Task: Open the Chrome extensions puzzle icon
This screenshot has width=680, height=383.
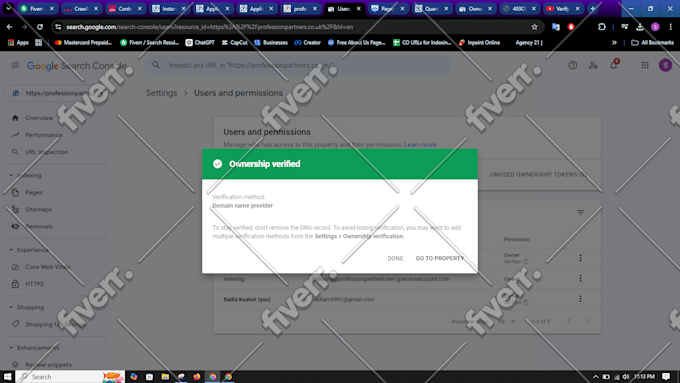Action: [x=602, y=27]
